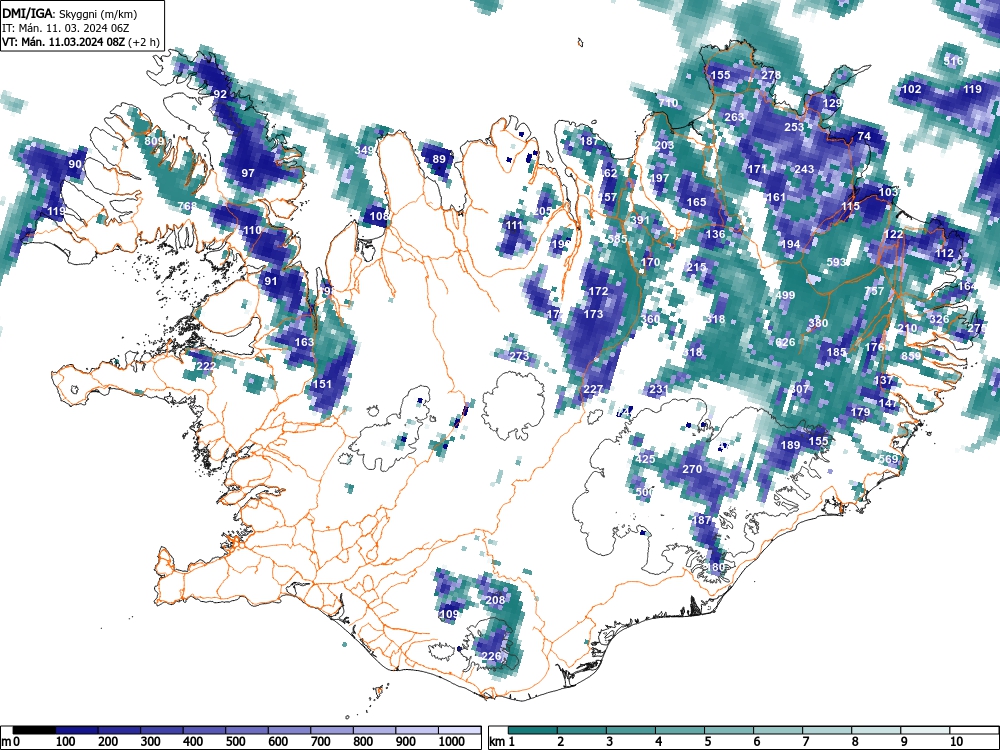Click the value 516 offshore northeast
1000x750 pixels.
point(953,61)
